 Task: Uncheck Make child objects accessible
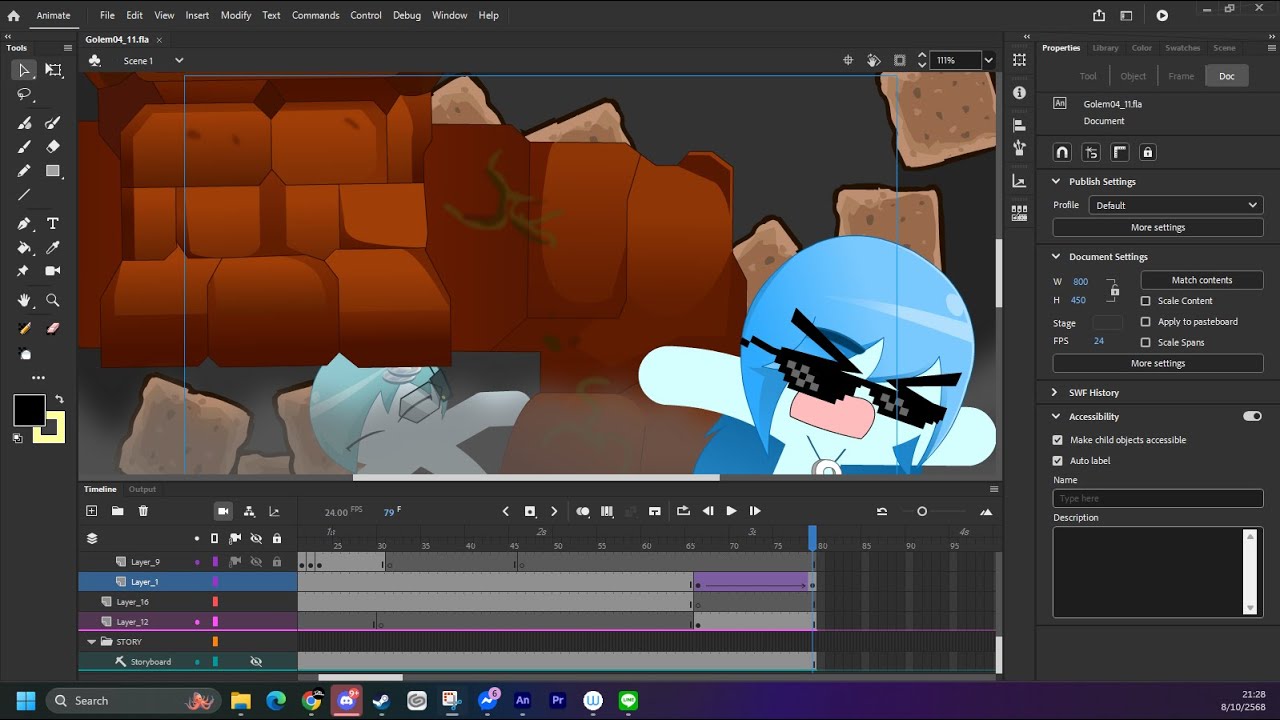(x=1058, y=440)
